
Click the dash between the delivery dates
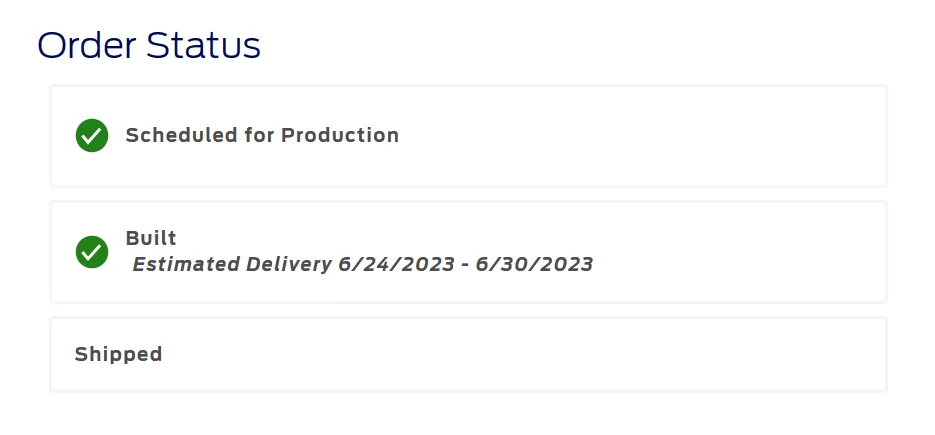coord(464,265)
